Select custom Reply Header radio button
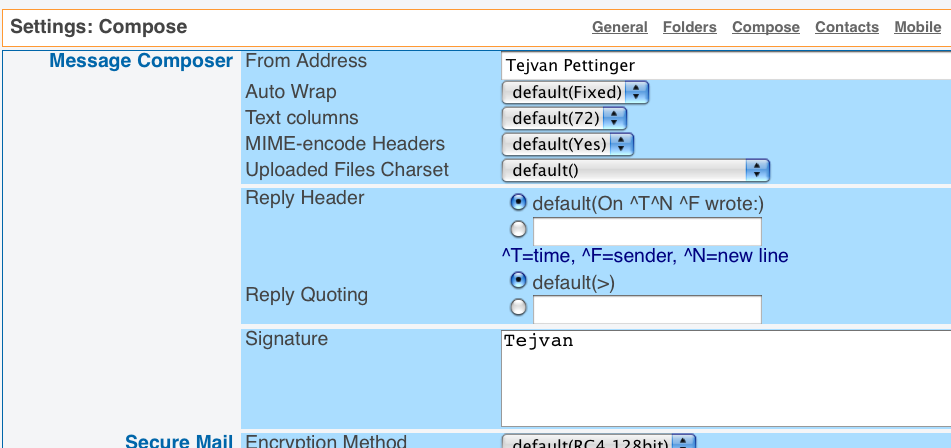The height and width of the screenshot is (448, 951). (x=519, y=229)
